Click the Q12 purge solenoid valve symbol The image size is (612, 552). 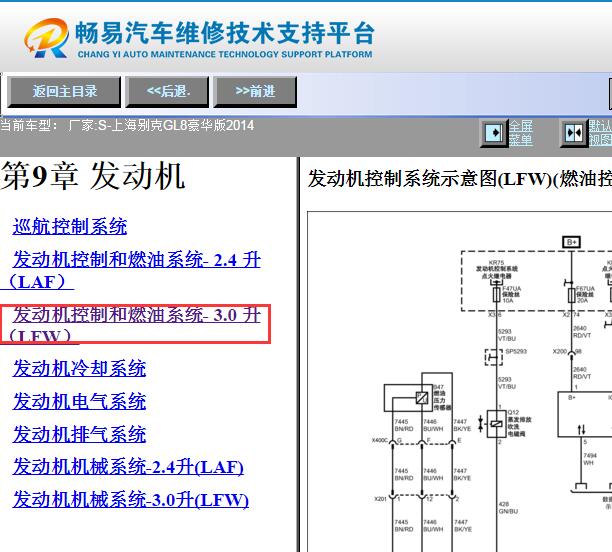(496, 424)
